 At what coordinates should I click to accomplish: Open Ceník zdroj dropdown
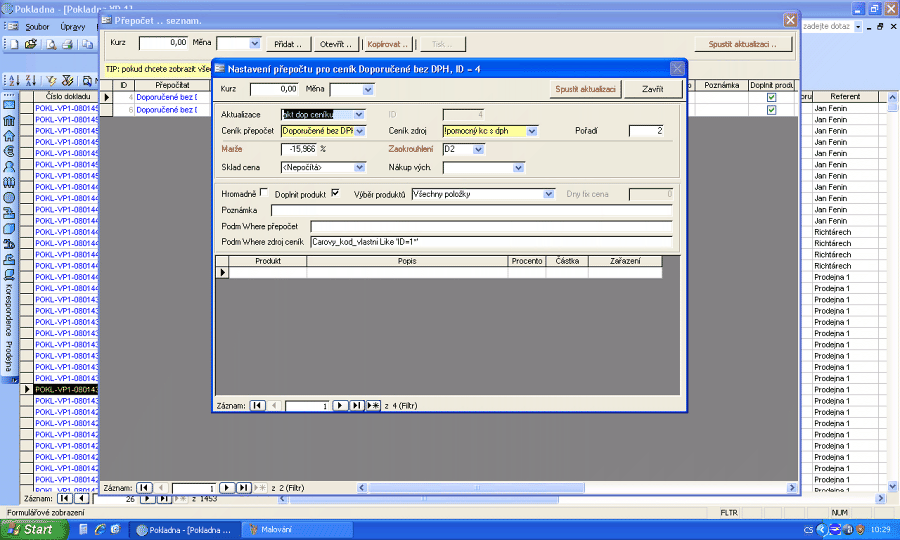[x=532, y=131]
